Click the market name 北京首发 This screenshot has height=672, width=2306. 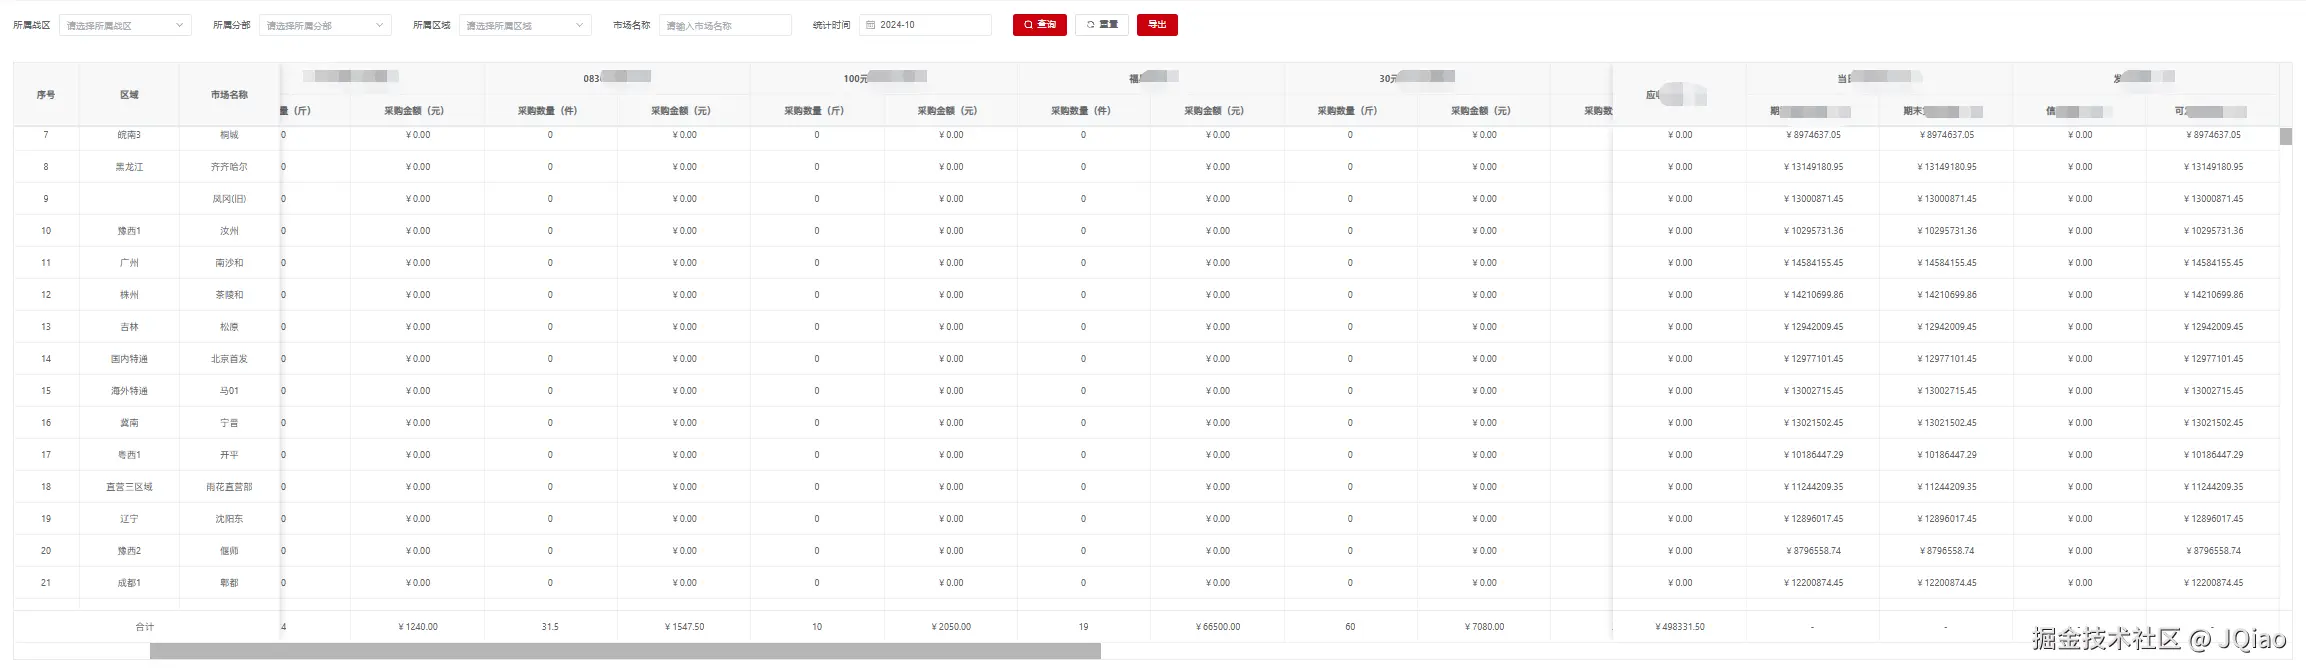(229, 359)
